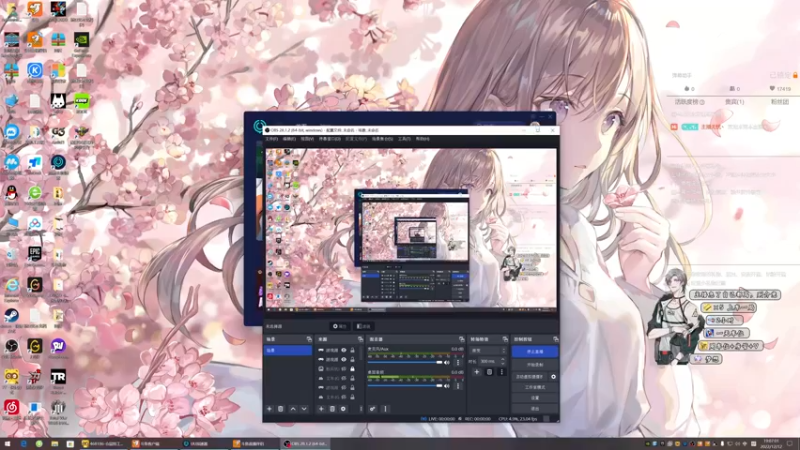Open the Tomb Raider TR desktop icon
The width and height of the screenshot is (800, 450).
58,379
